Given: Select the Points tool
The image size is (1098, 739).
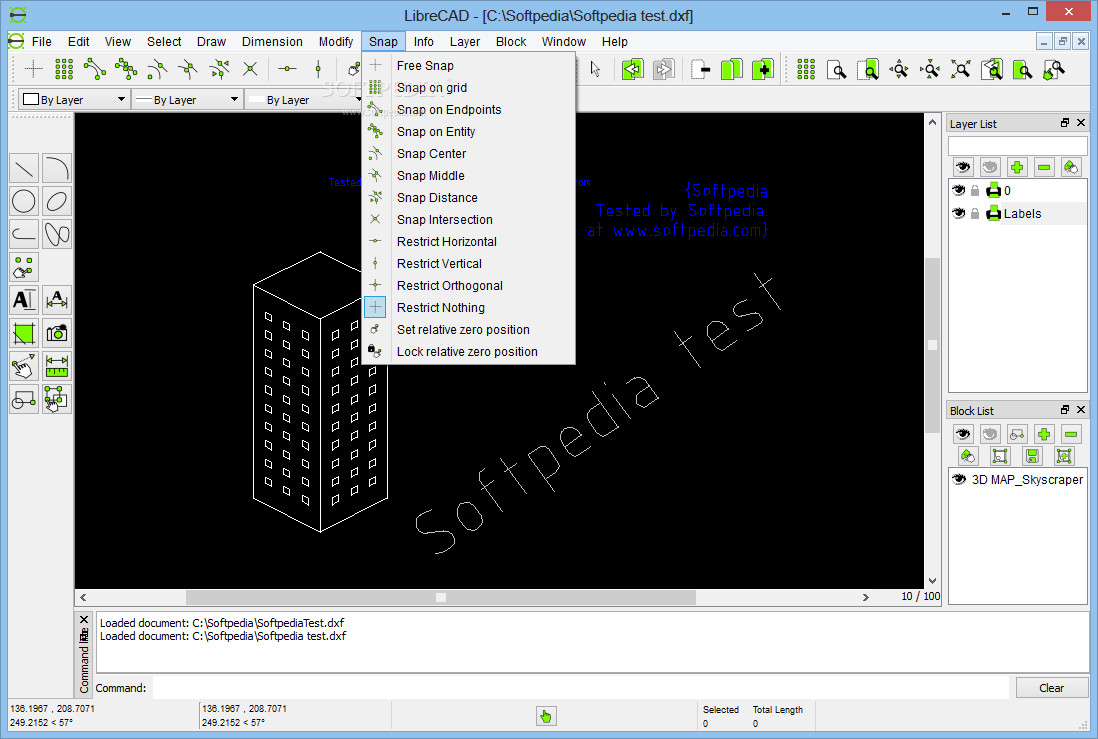Looking at the screenshot, I should (24, 268).
